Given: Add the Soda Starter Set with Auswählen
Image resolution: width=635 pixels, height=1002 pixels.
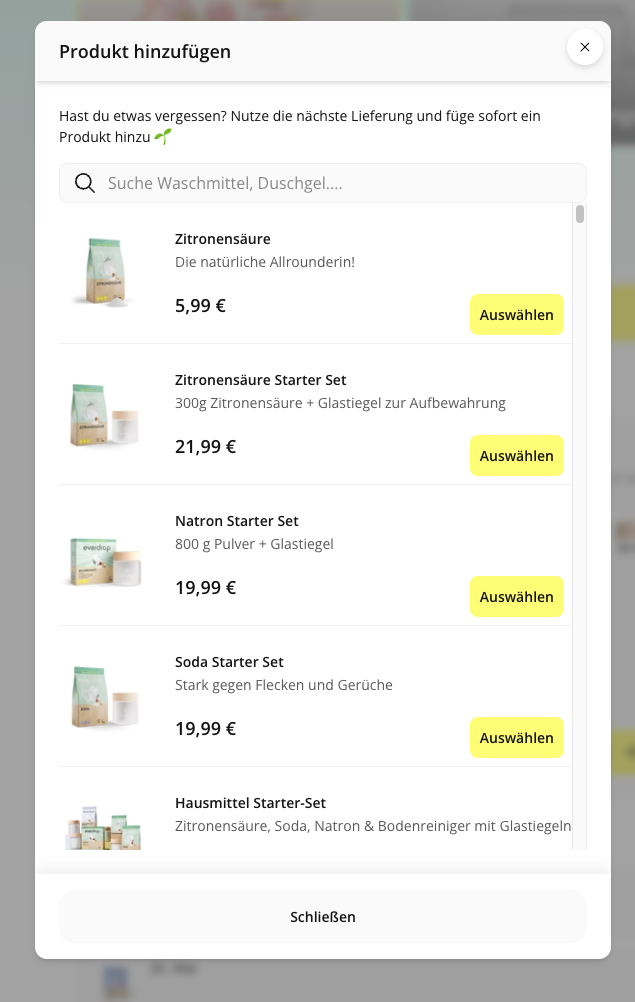Looking at the screenshot, I should pos(516,737).
